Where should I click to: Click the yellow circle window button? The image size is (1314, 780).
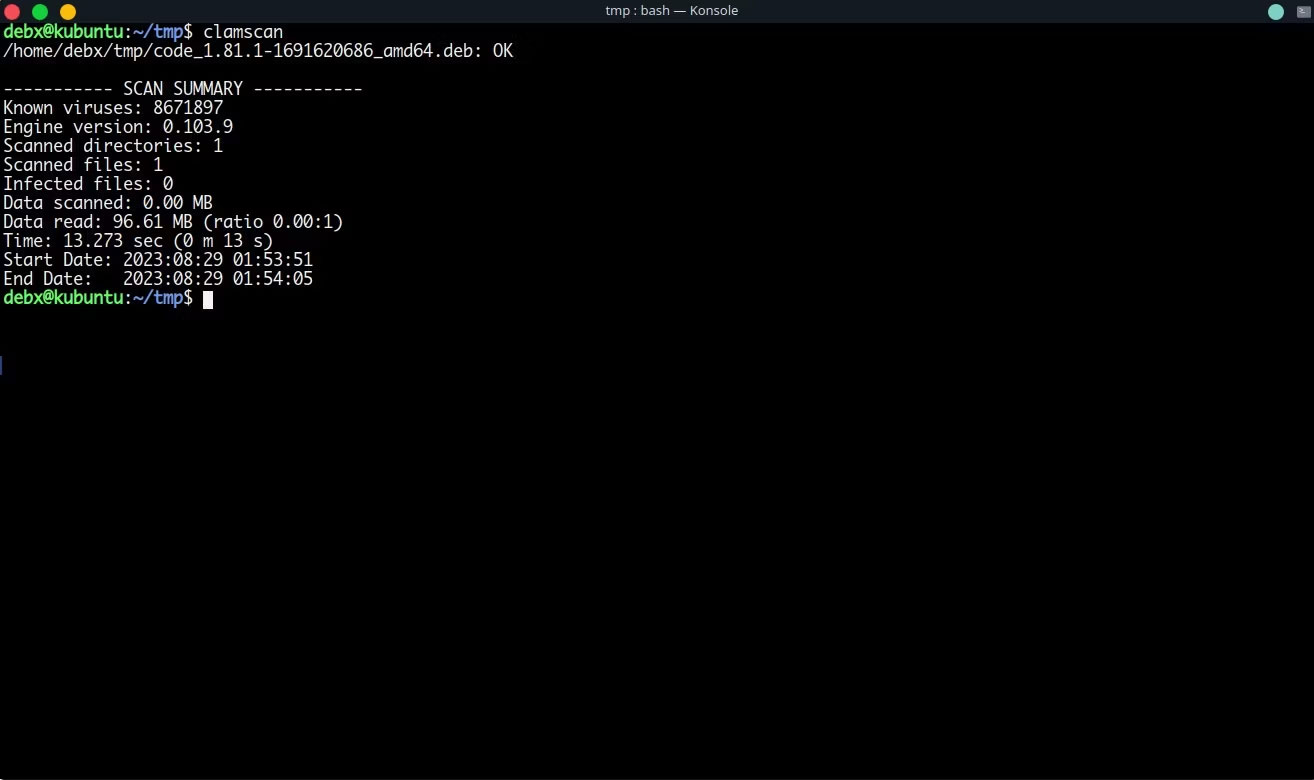click(x=68, y=12)
